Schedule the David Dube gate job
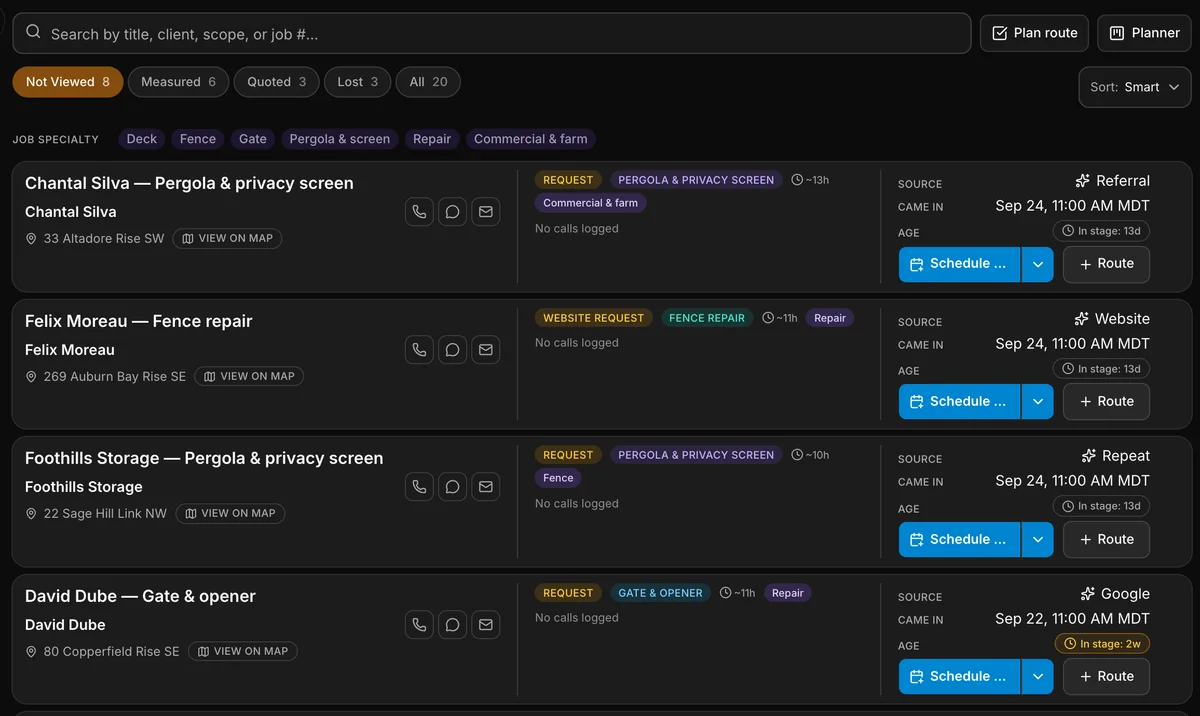 (960, 677)
